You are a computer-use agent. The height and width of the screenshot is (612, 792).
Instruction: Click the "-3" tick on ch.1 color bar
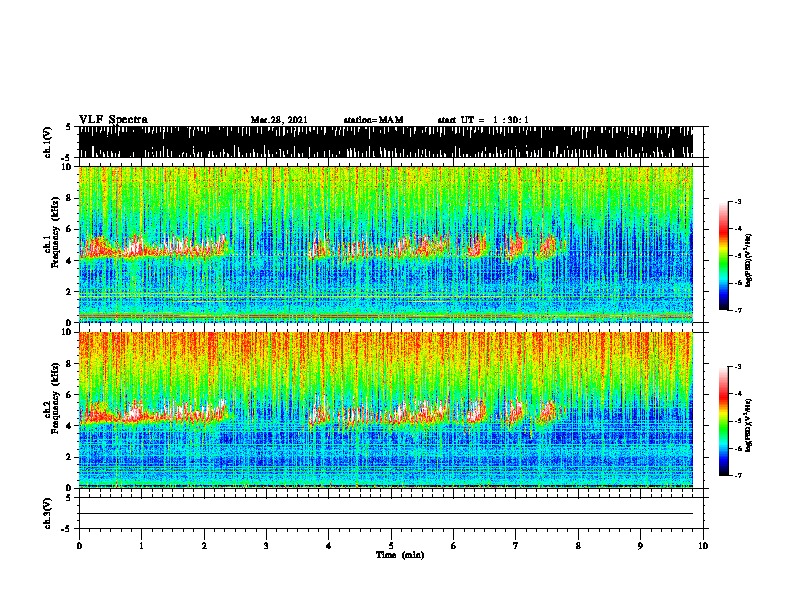tap(737, 201)
